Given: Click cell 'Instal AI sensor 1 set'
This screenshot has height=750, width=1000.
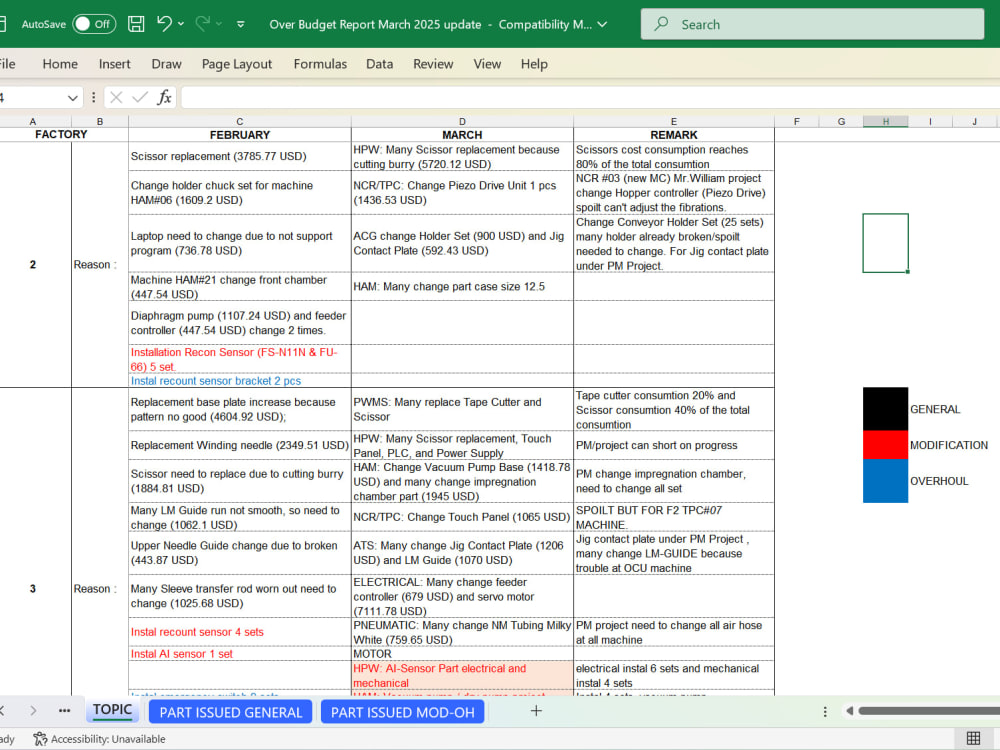Looking at the screenshot, I should 240,654.
